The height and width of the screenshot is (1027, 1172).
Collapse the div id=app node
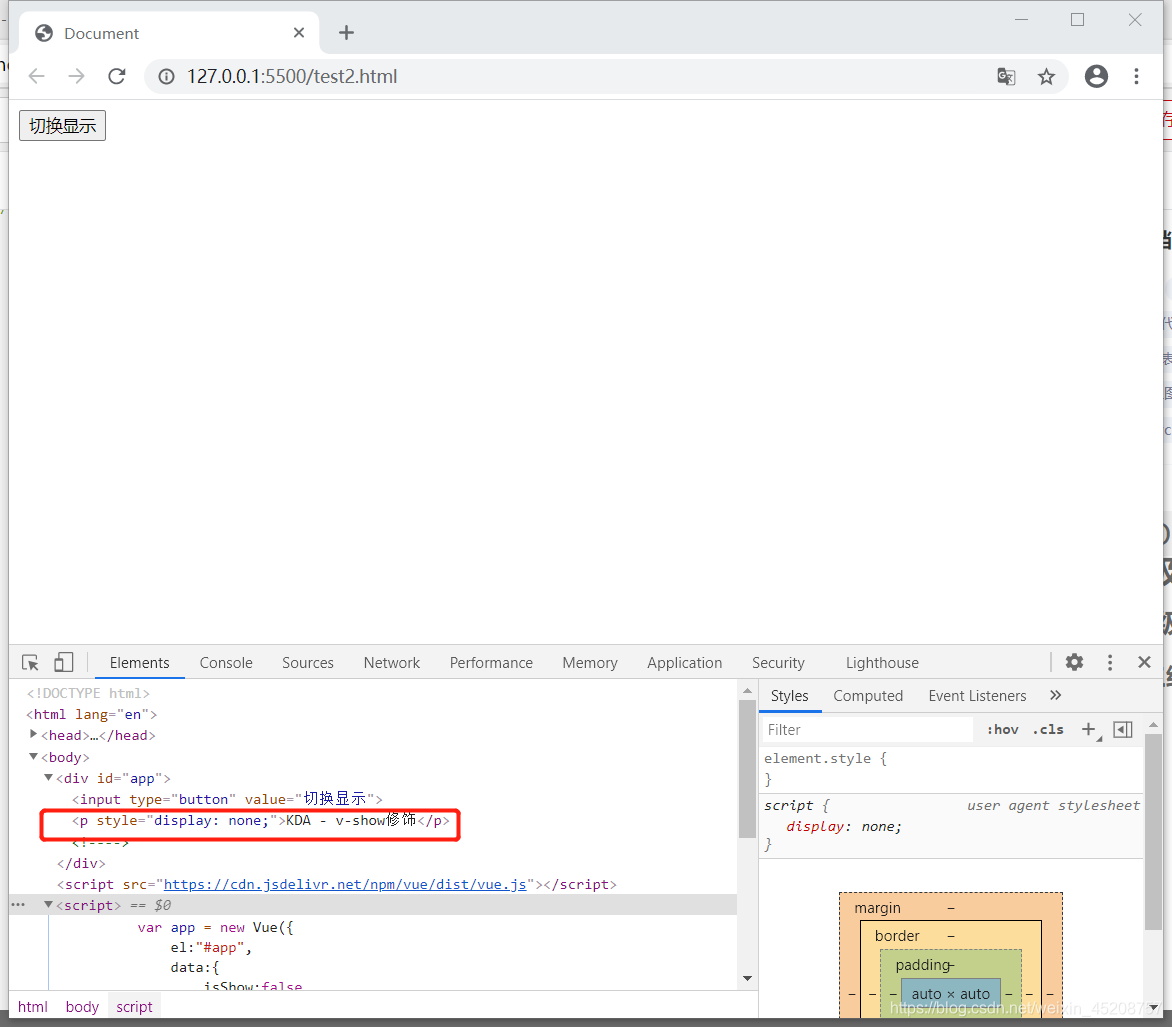(x=48, y=777)
